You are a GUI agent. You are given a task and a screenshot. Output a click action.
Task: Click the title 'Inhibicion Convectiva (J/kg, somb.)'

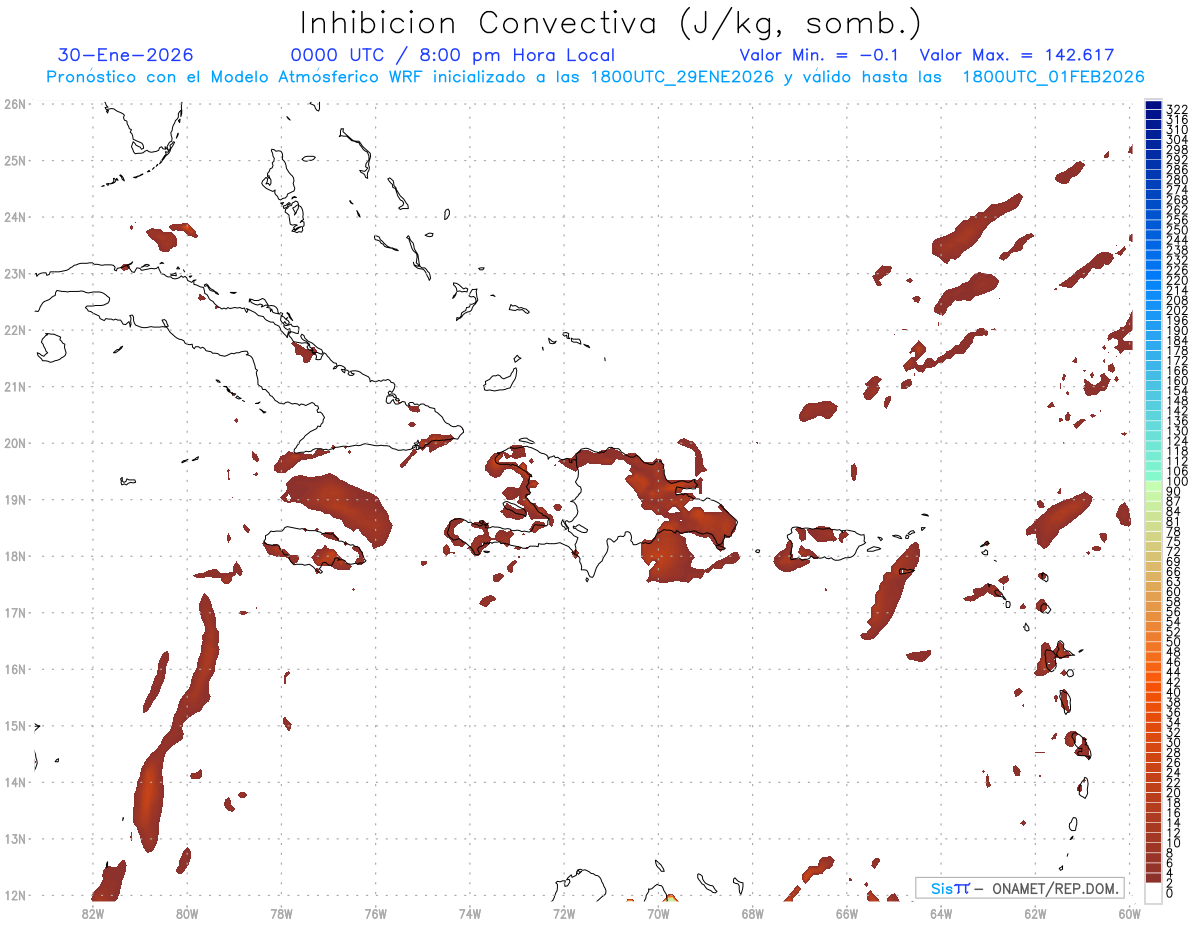tap(610, 24)
